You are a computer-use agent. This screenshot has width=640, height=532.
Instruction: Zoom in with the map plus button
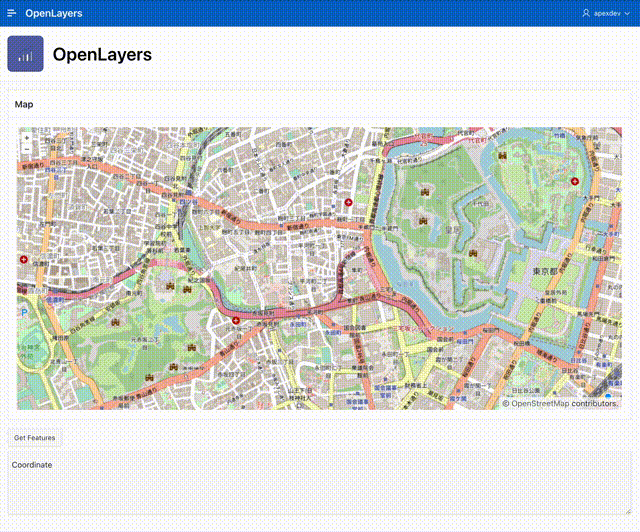coord(27,138)
